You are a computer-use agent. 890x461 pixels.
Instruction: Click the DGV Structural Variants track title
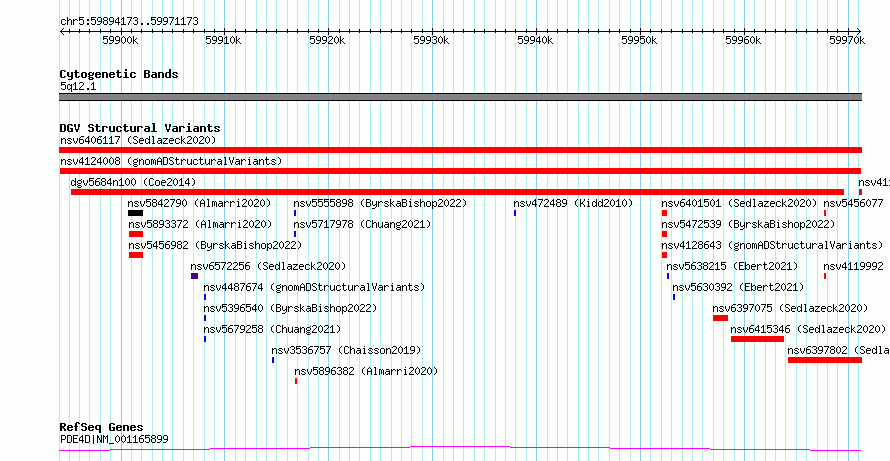coord(140,128)
